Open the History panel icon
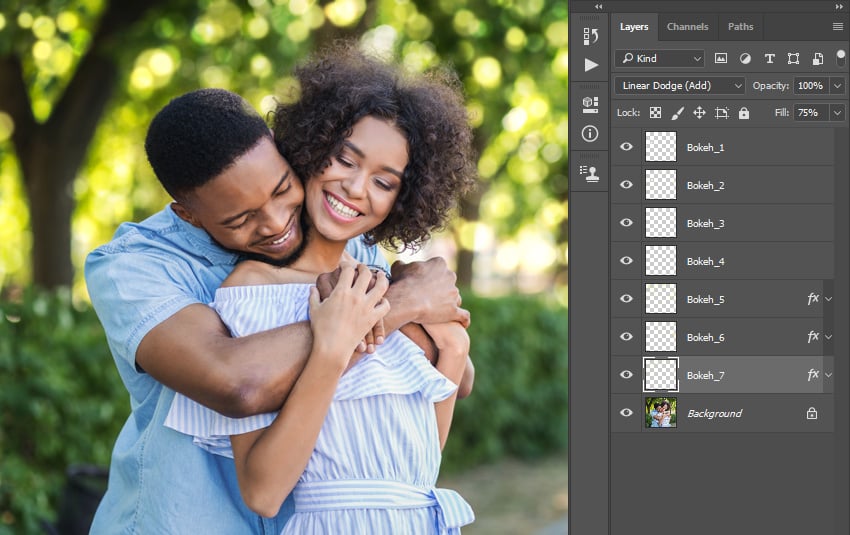850x535 pixels. click(590, 37)
